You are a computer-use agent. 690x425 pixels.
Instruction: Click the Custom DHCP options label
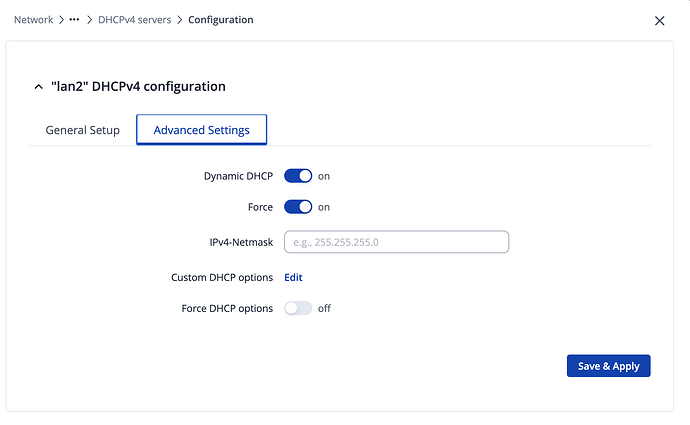click(221, 277)
